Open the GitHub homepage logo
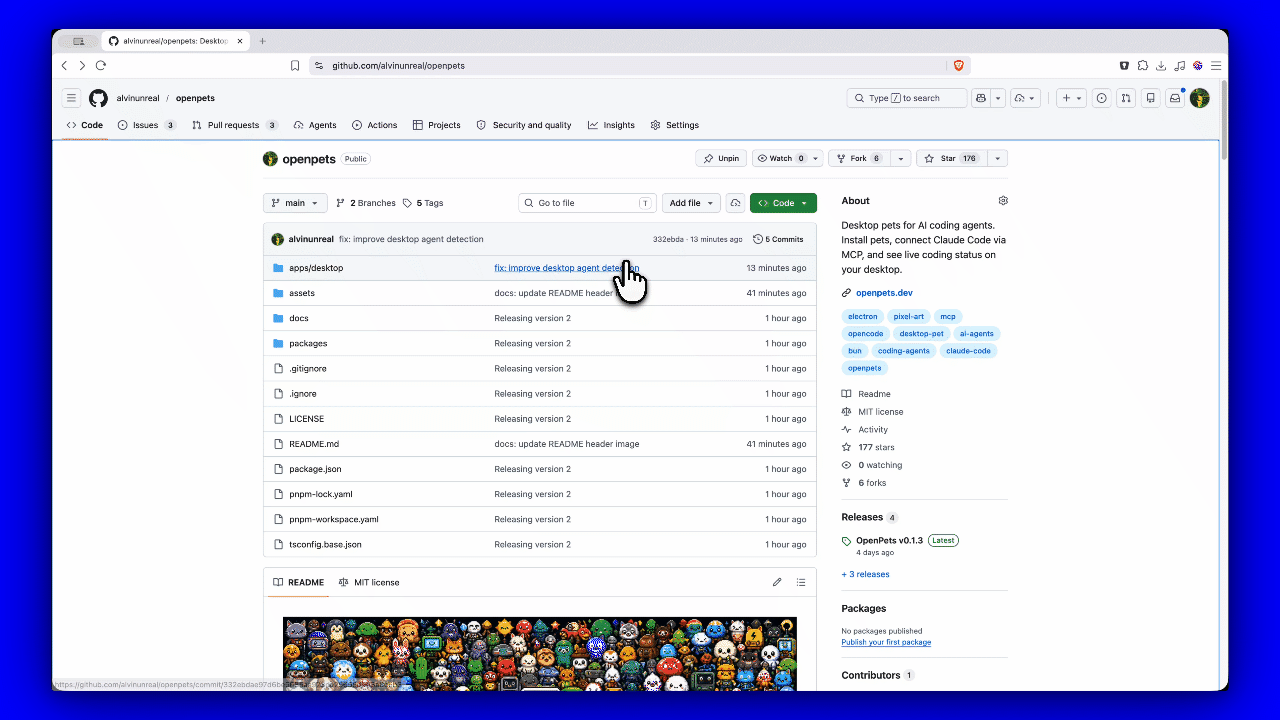Viewport: 1280px width, 720px height. coord(98,98)
